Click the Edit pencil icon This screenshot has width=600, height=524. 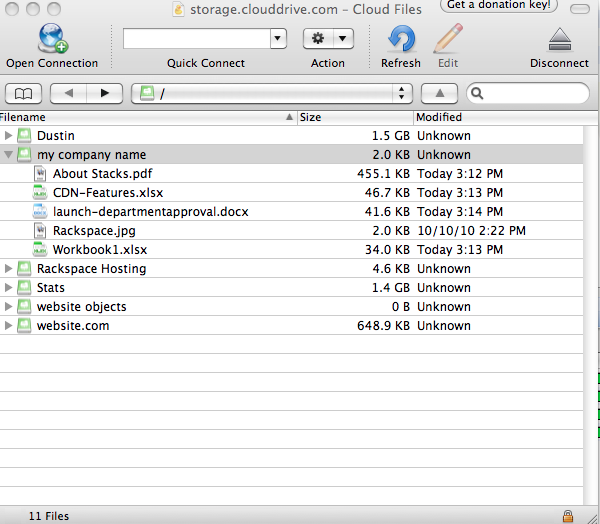(x=448, y=38)
